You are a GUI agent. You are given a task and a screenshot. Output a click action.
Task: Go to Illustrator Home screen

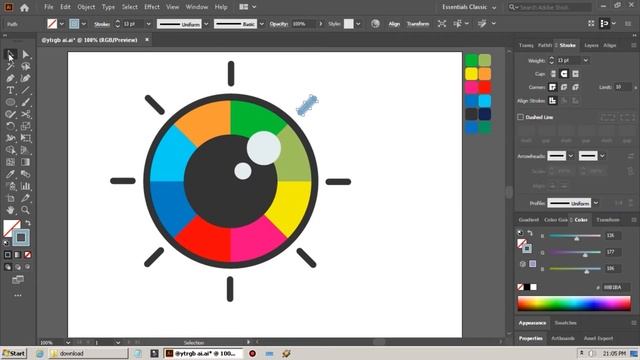pyautogui.click(x=24, y=7)
